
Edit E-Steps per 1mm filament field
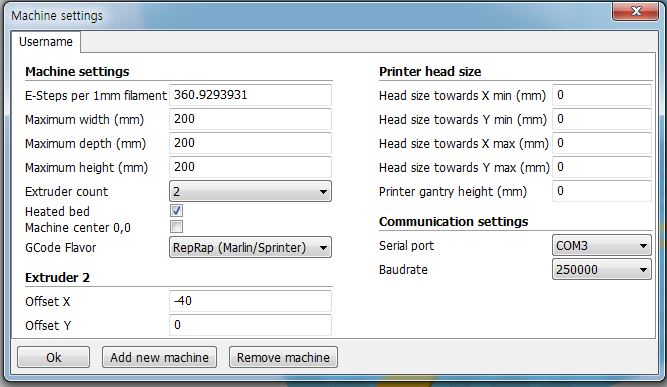coord(250,95)
